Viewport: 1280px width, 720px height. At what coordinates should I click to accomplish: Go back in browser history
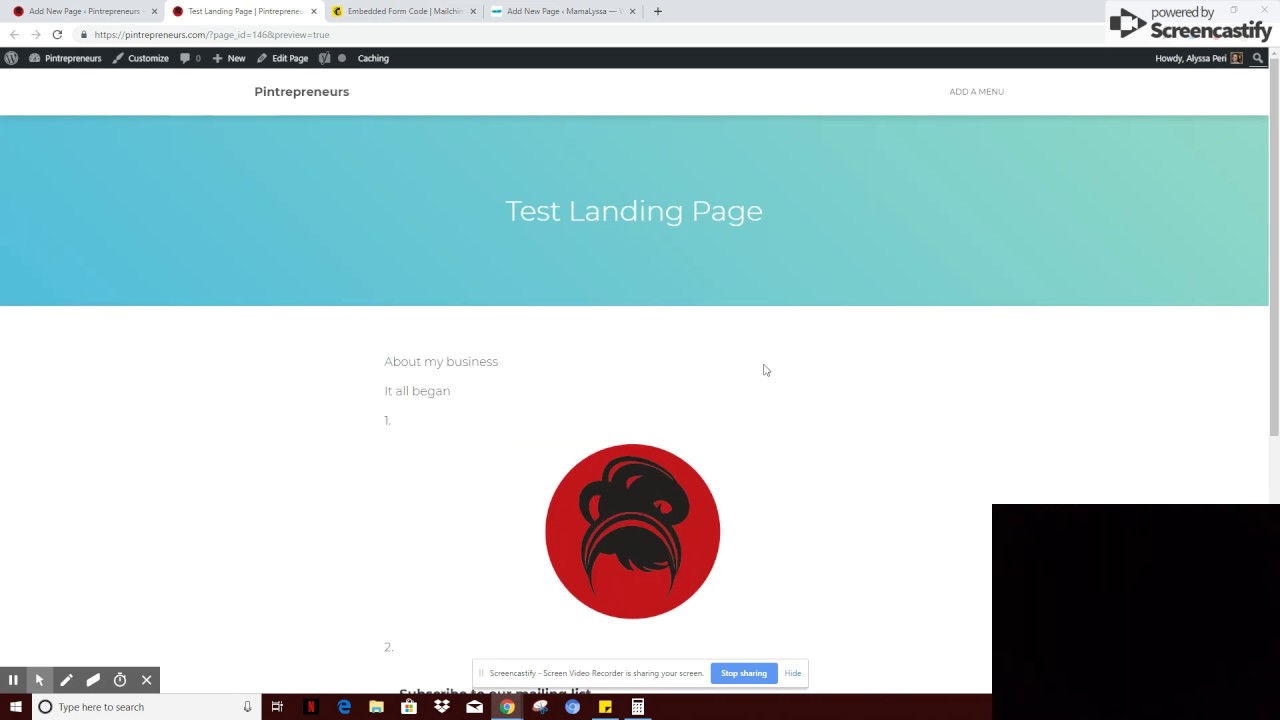[x=14, y=34]
